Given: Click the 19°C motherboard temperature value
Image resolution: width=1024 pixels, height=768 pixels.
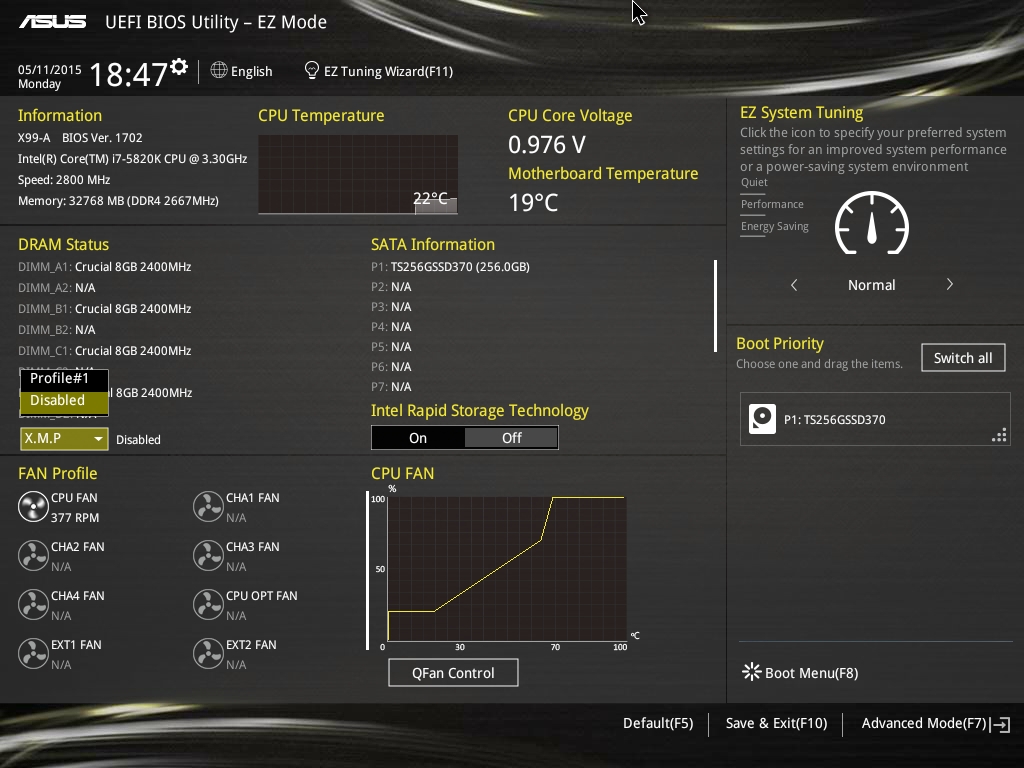Looking at the screenshot, I should (x=534, y=202).
